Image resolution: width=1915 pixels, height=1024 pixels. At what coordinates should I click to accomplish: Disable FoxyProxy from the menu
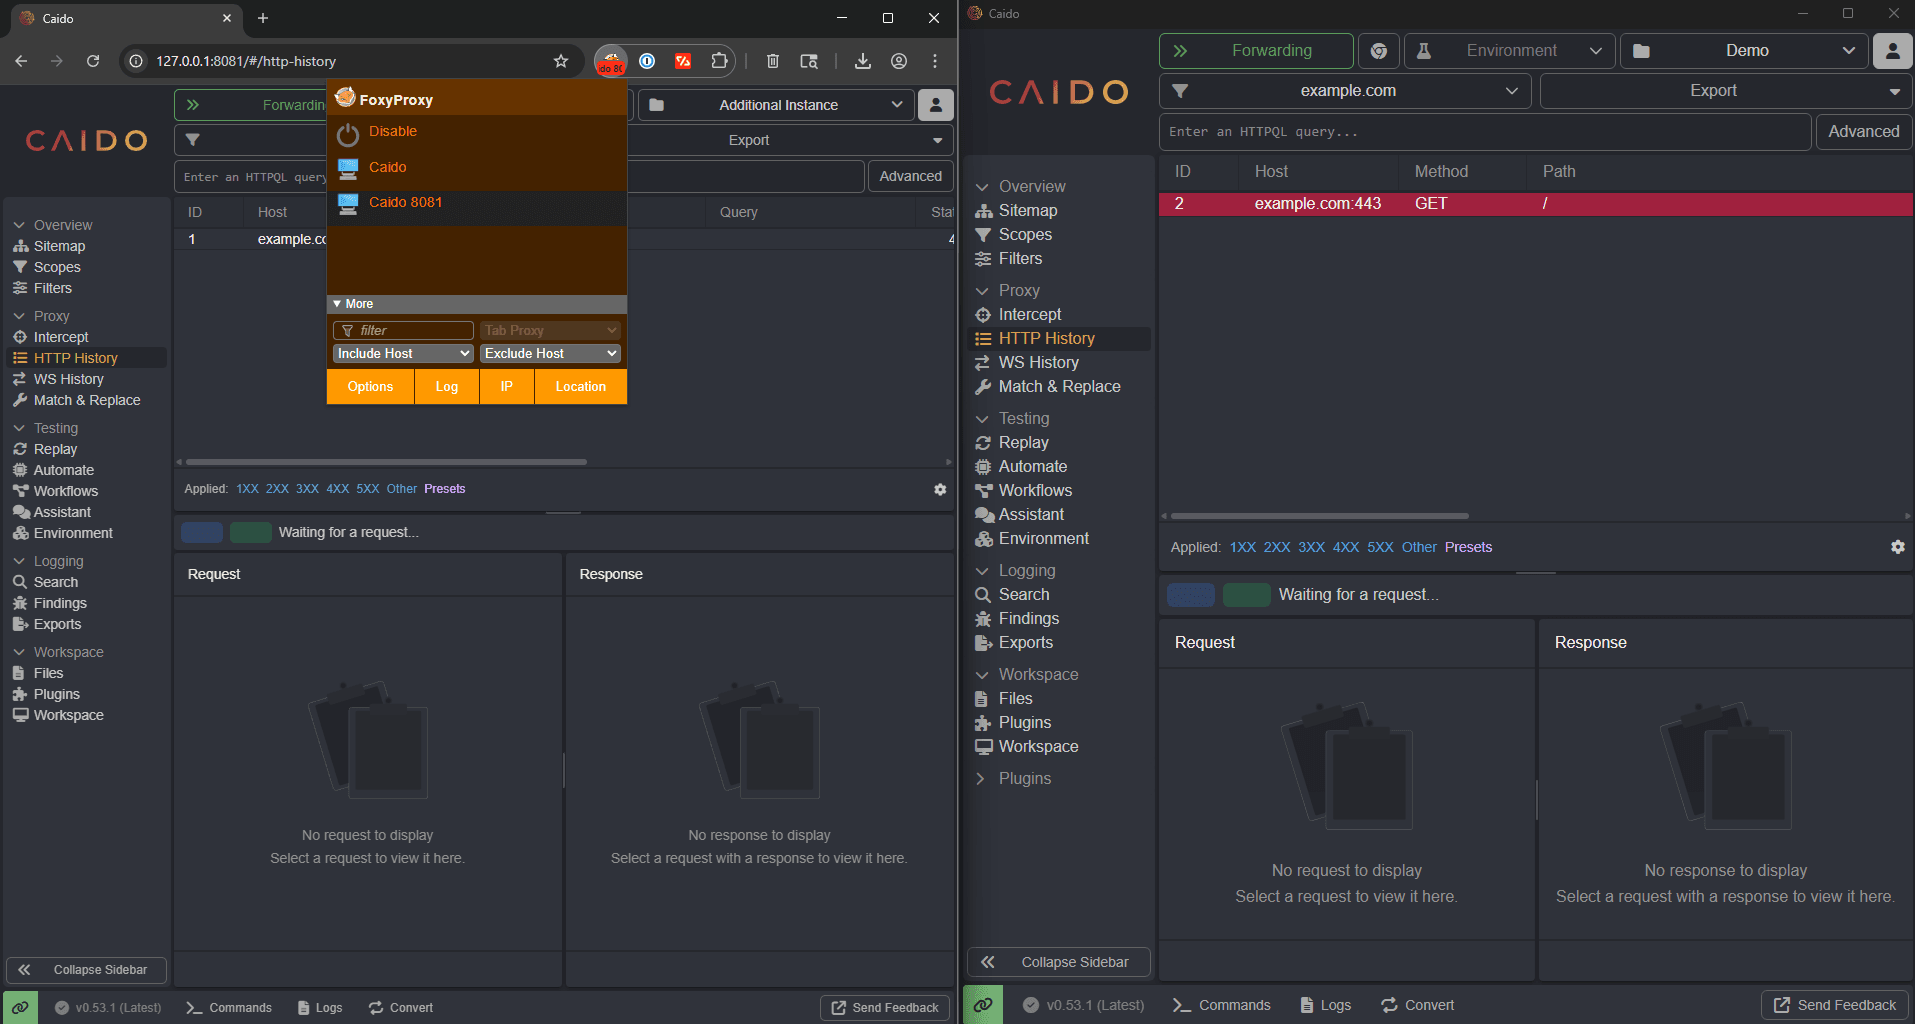pos(392,131)
